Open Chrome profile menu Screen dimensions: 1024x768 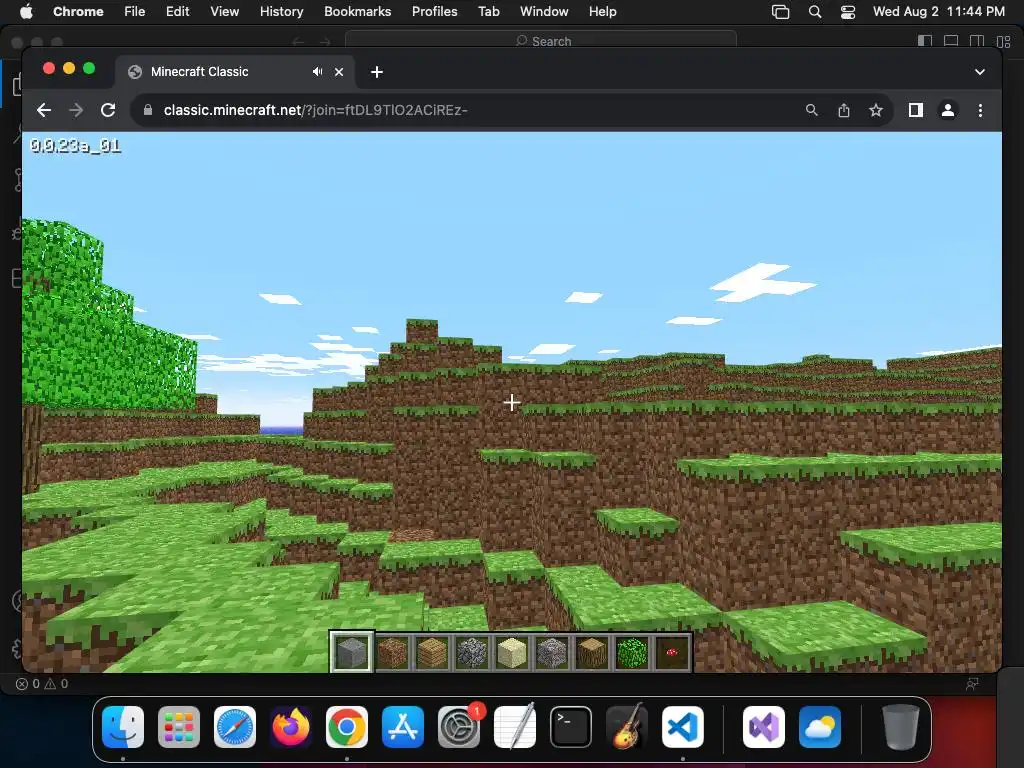[948, 110]
